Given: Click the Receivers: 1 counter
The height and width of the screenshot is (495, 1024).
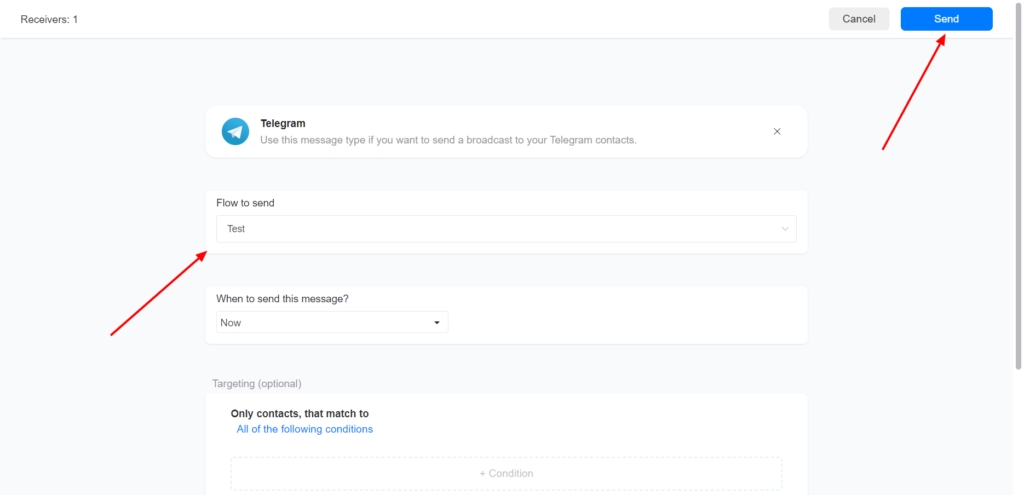Looking at the screenshot, I should point(49,19).
